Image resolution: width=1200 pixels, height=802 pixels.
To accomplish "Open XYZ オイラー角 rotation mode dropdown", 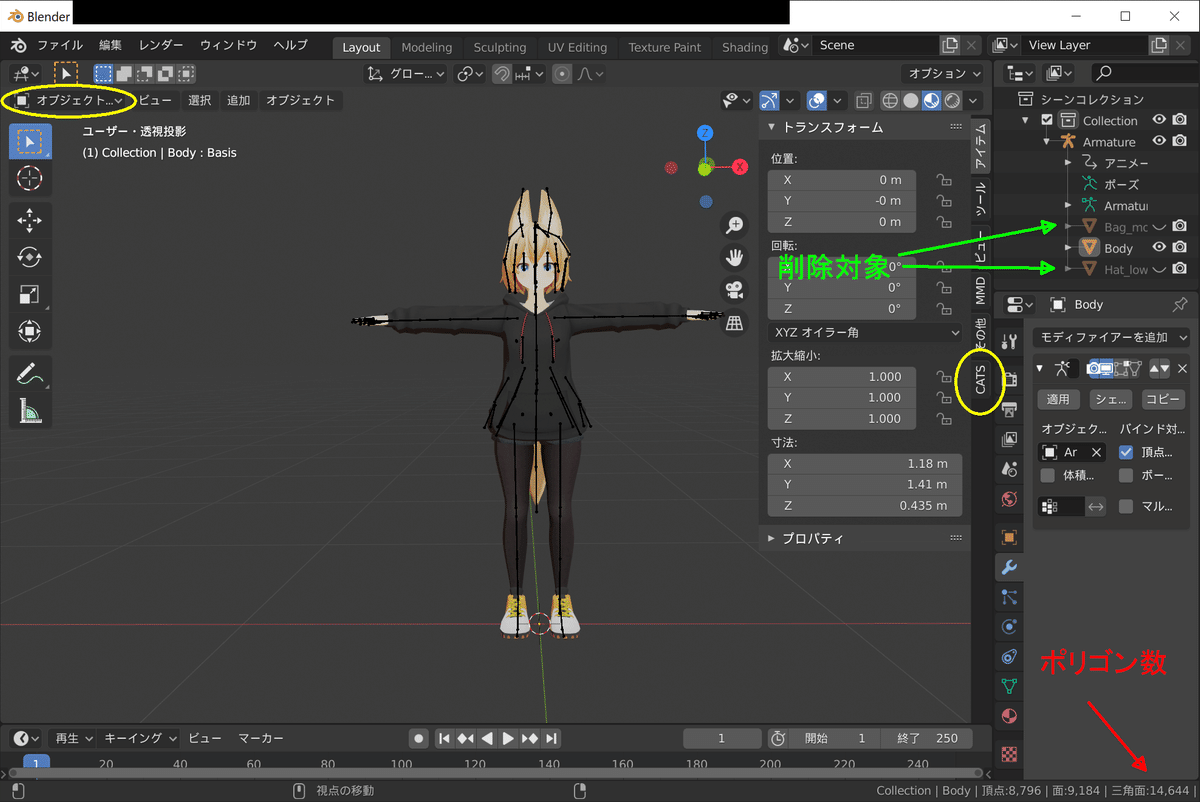I will coord(865,332).
